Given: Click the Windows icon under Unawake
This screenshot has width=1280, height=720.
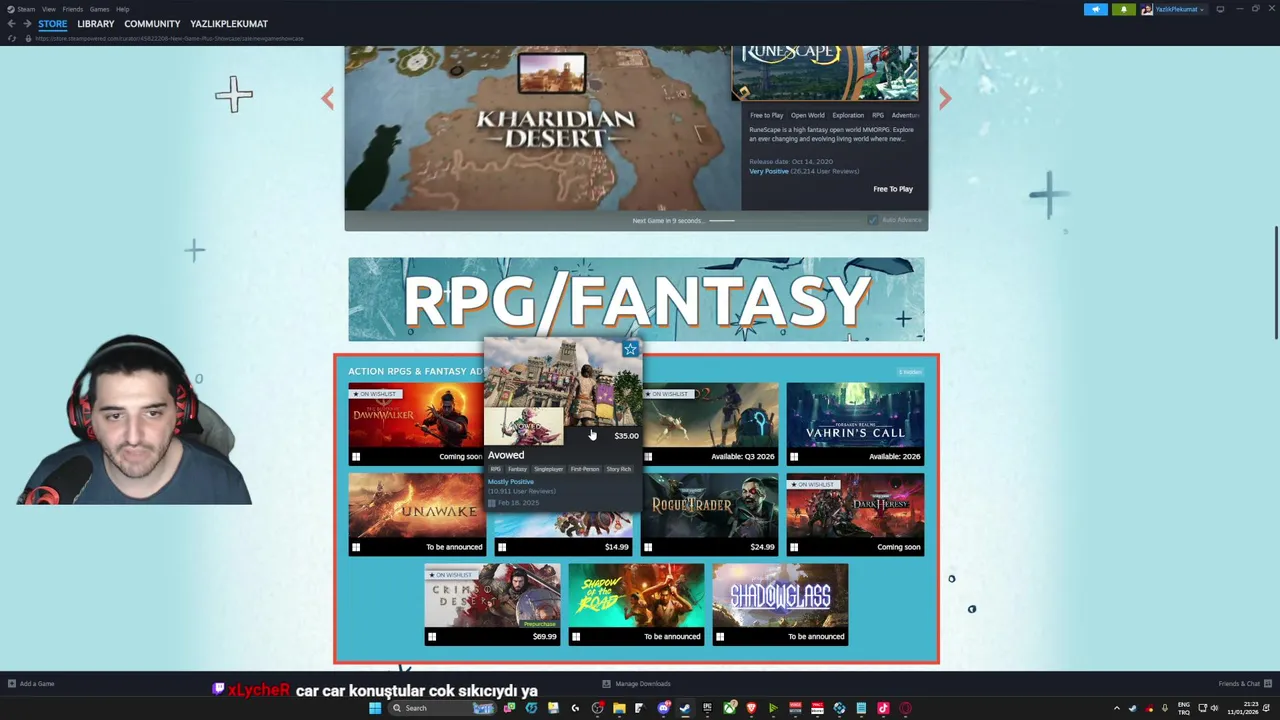Looking at the screenshot, I should pyautogui.click(x=356, y=547).
